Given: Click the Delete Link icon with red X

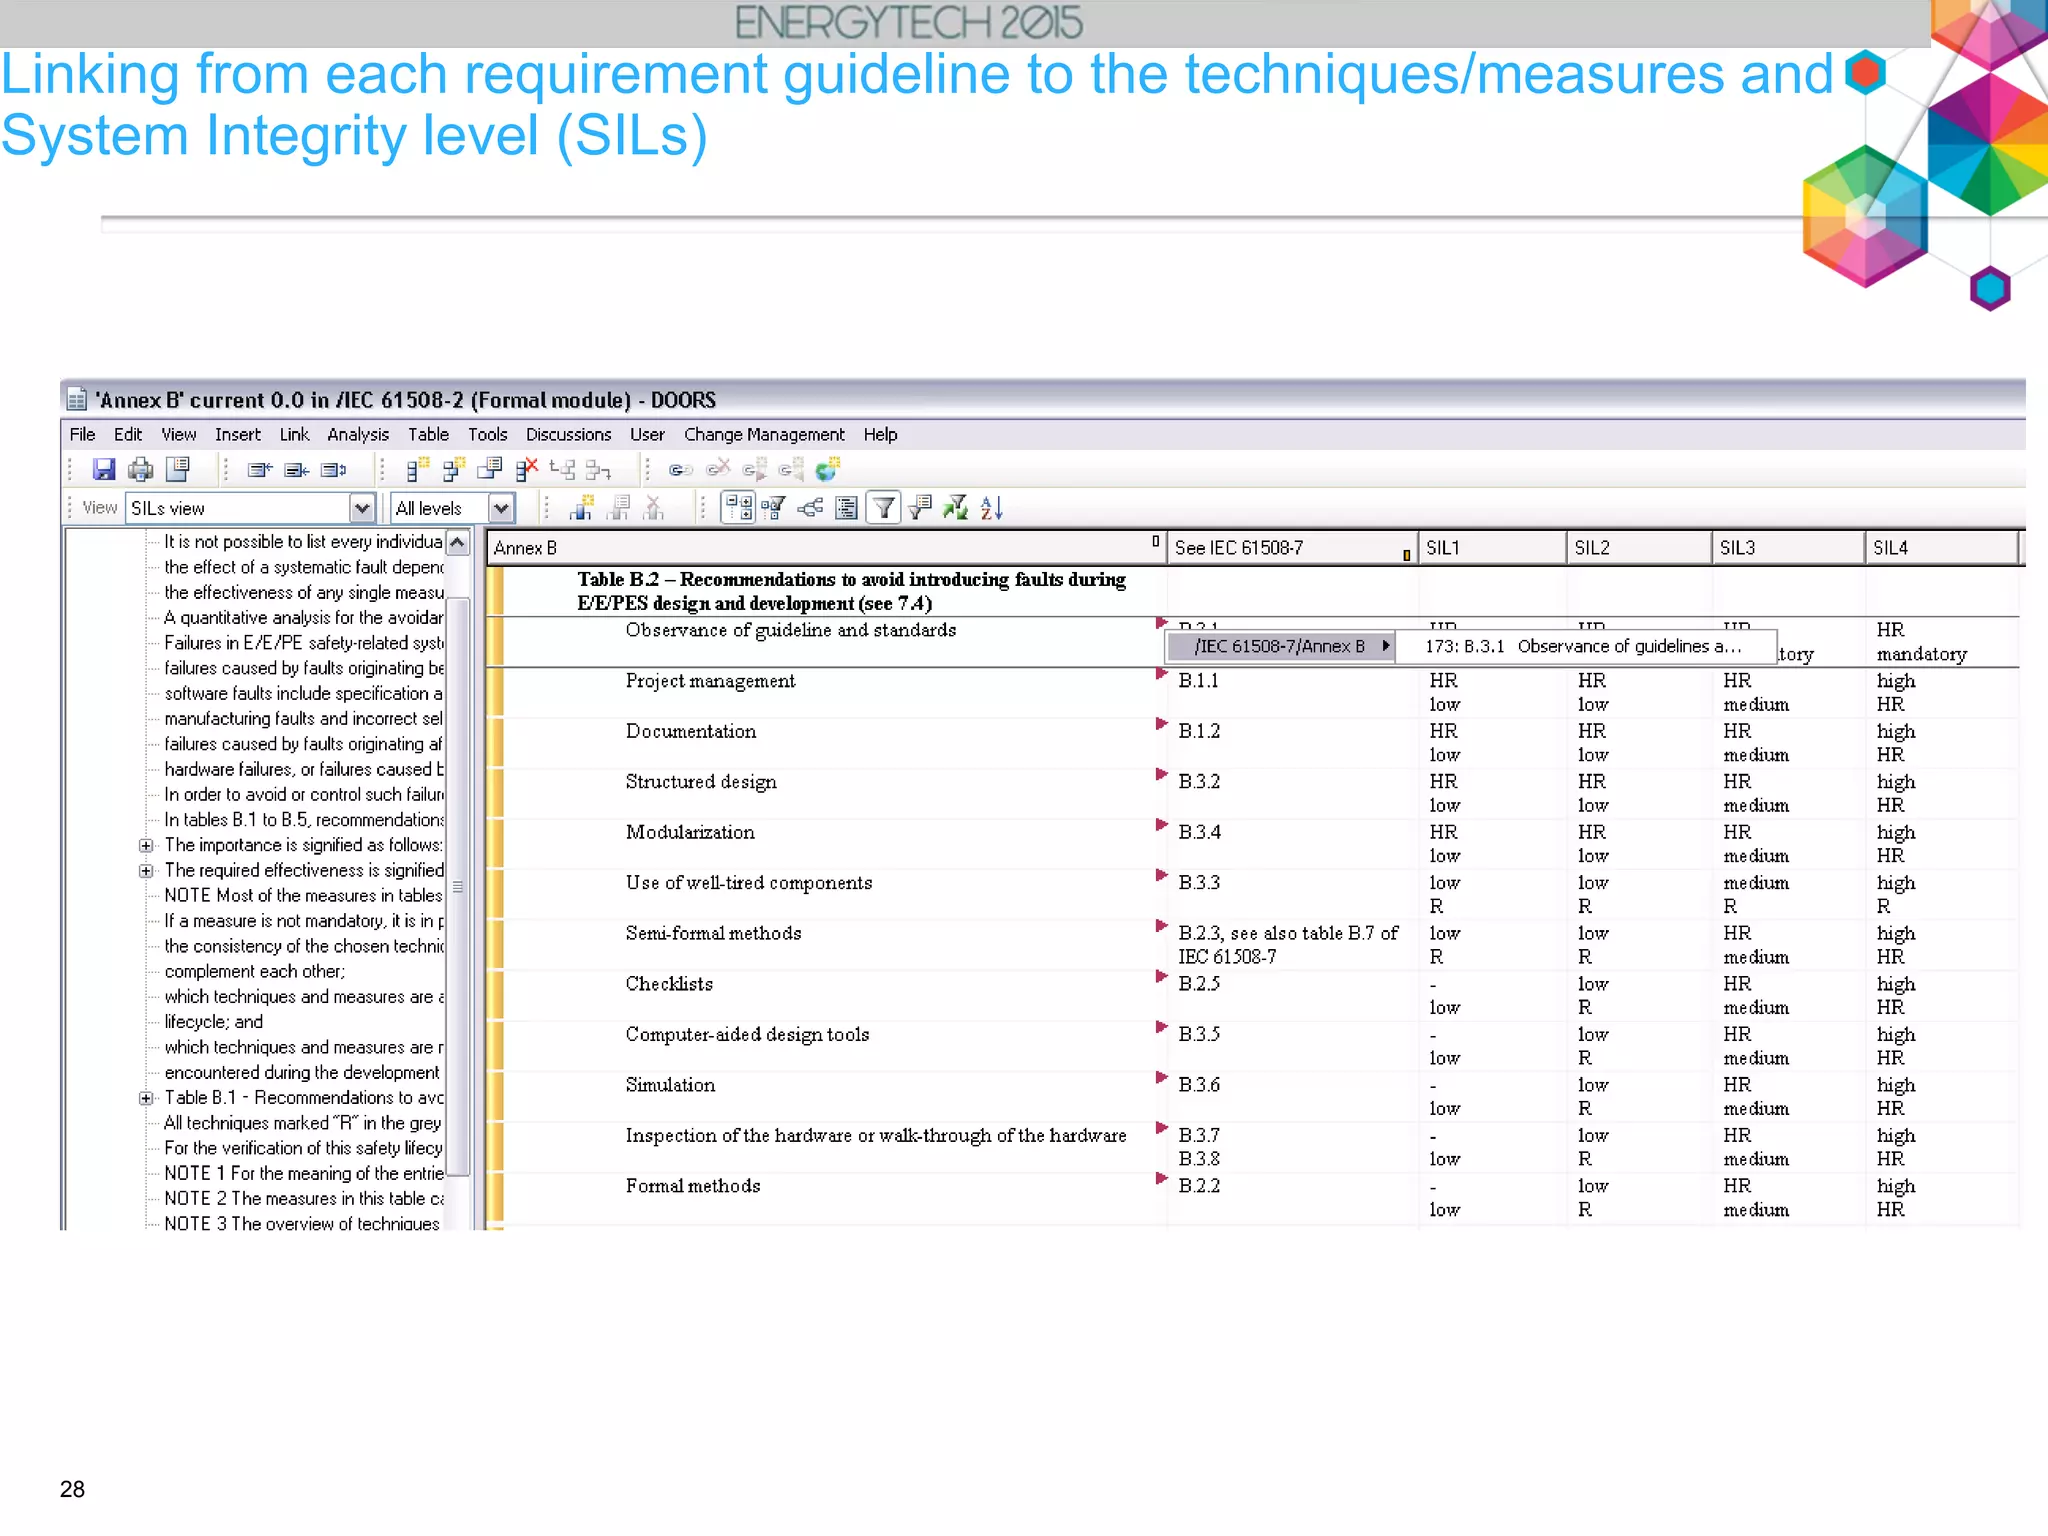Looking at the screenshot, I should coord(717,468).
